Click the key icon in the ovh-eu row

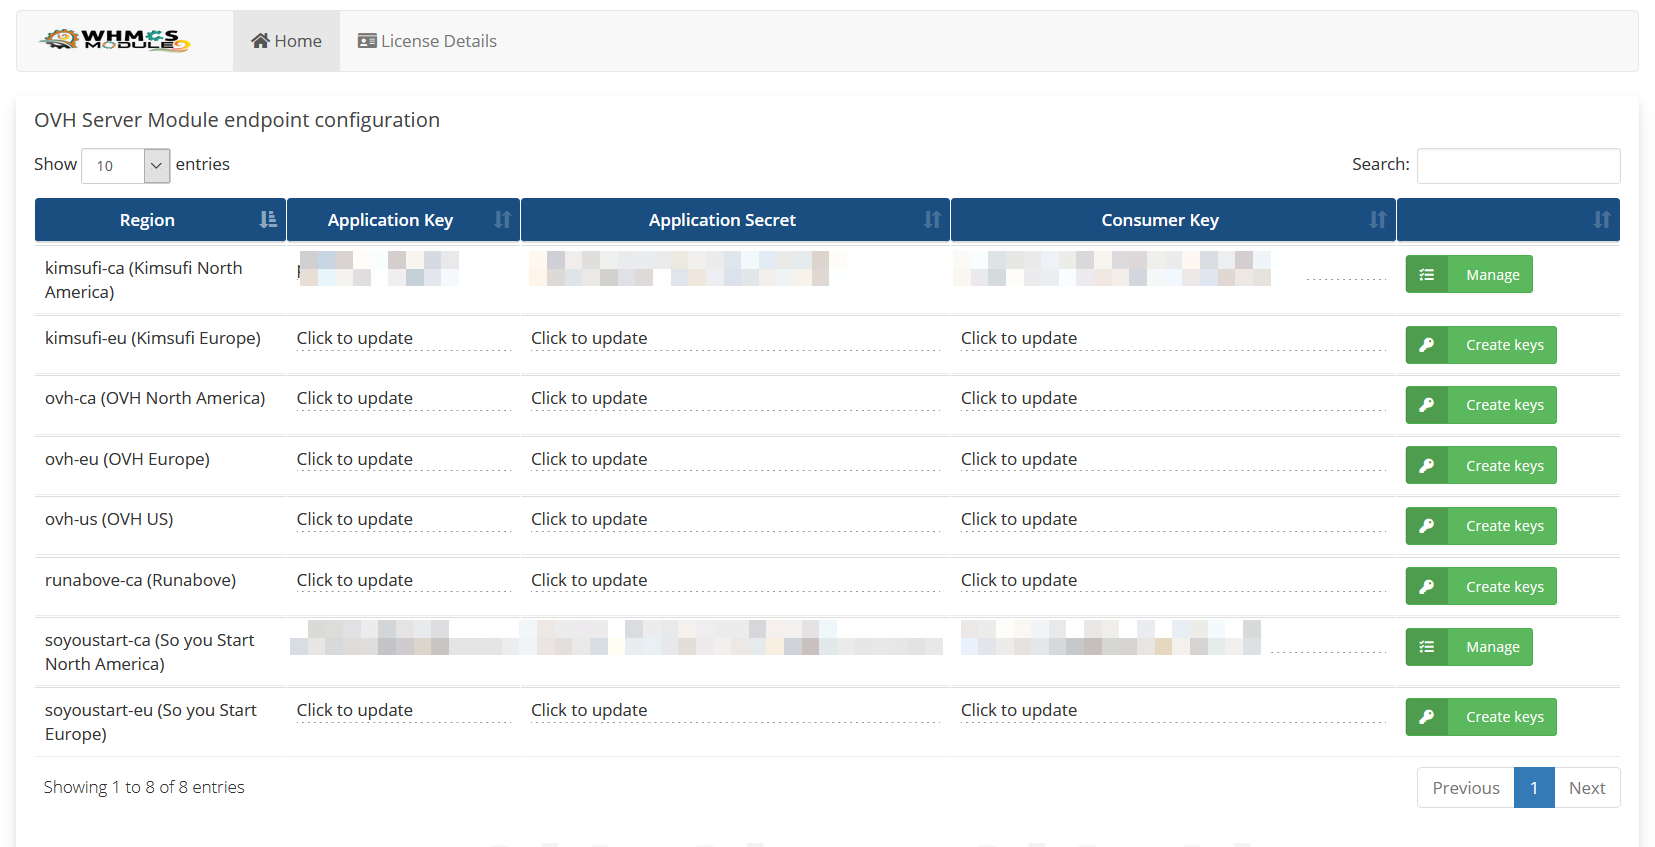coord(1427,466)
